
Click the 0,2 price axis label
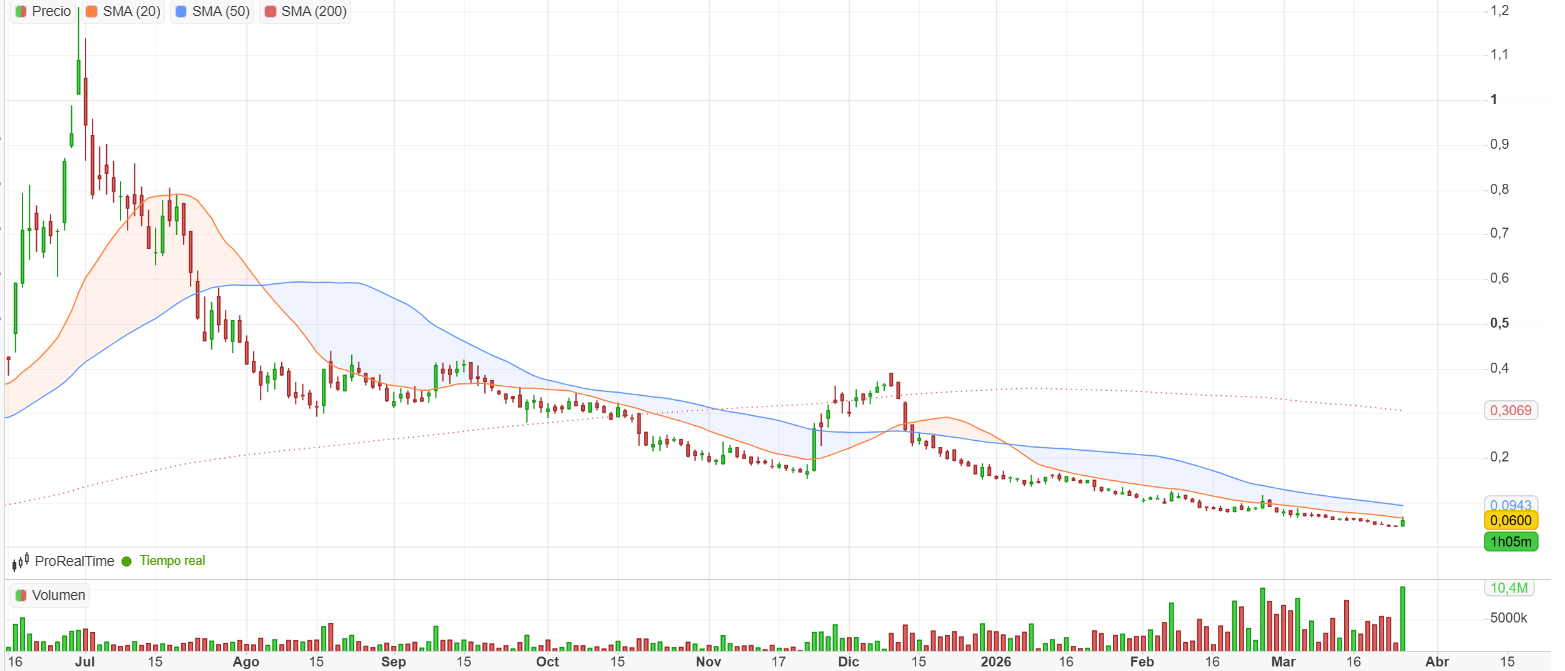1499,457
